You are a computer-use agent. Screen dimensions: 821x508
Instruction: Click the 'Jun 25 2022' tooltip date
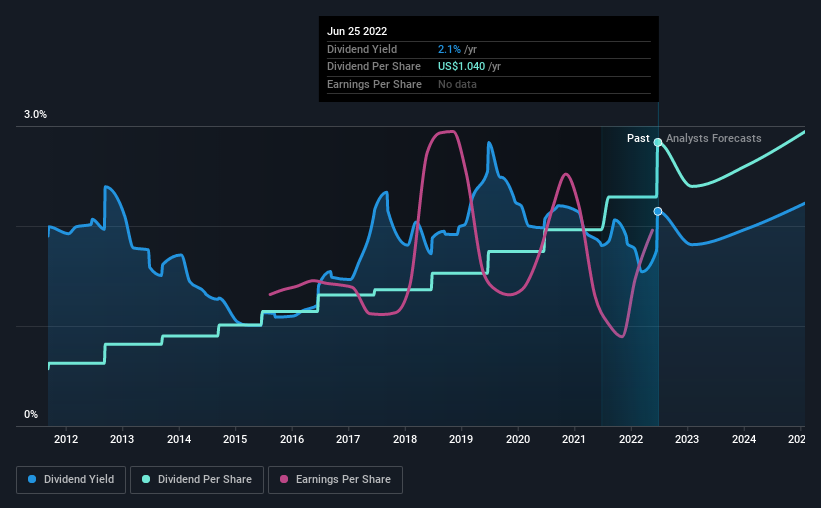tap(357, 31)
